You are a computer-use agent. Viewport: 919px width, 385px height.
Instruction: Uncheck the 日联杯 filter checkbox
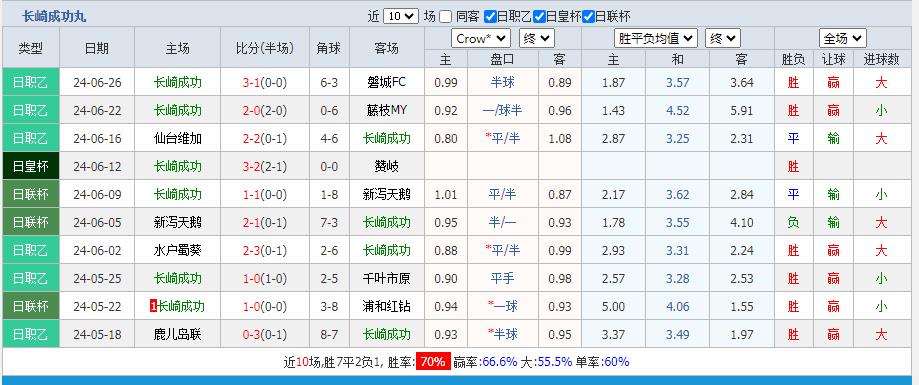[x=589, y=16]
